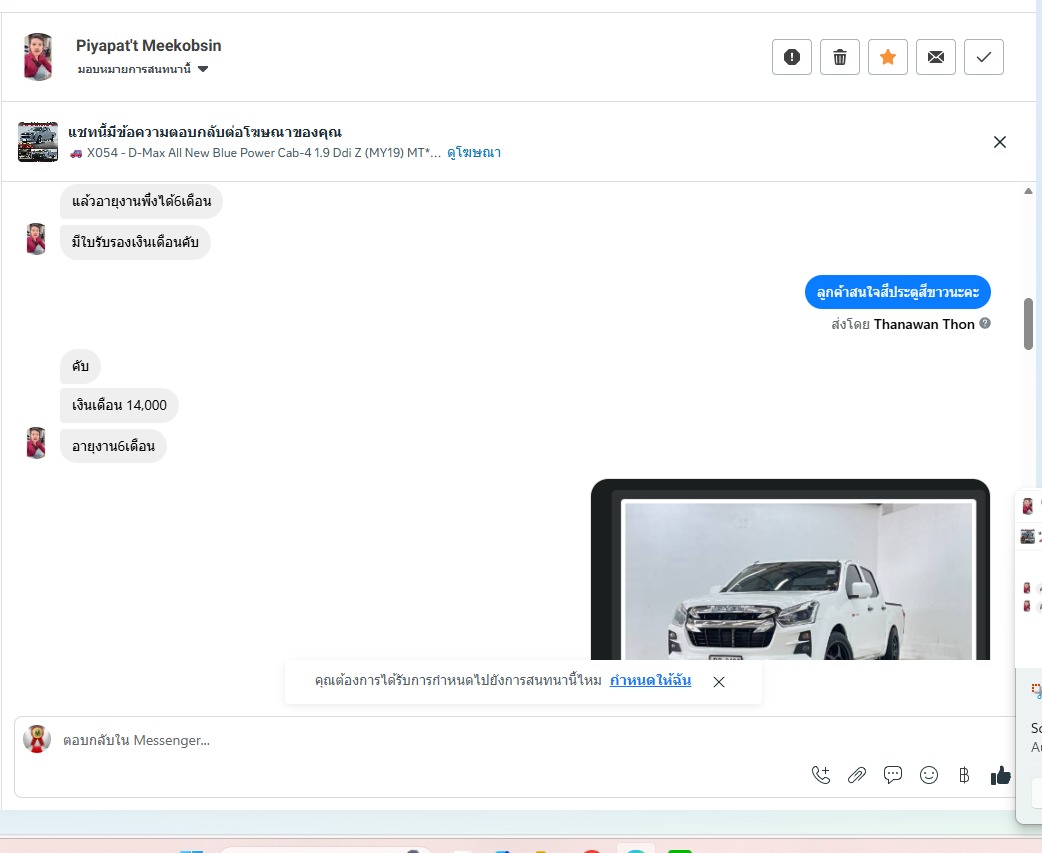Open the white D-Max pickup photo
The width and height of the screenshot is (1042, 853).
click(790, 570)
